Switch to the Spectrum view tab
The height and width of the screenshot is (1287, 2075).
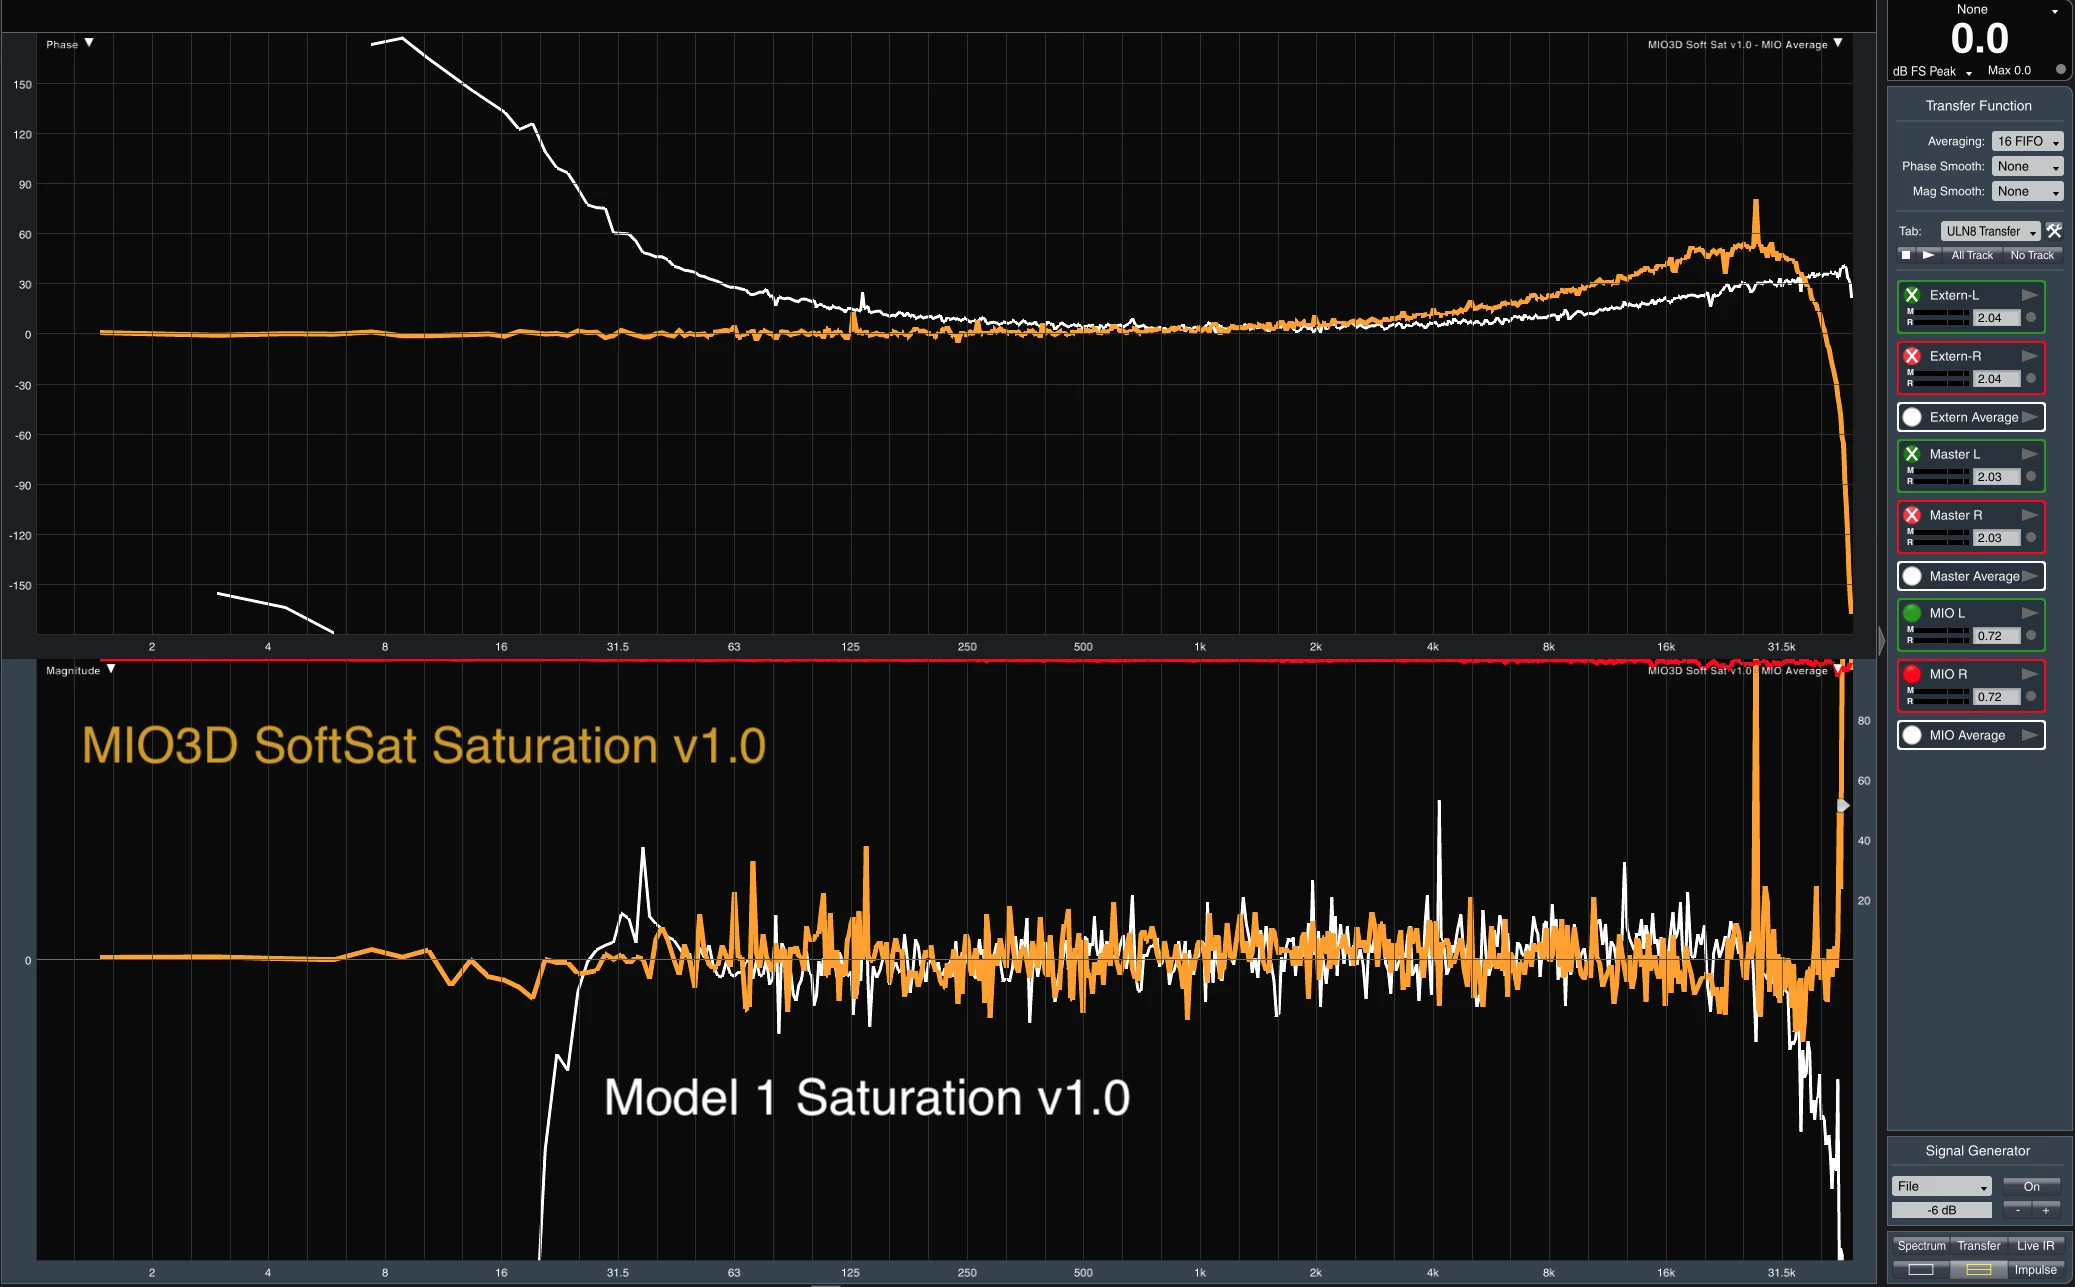tap(1921, 1245)
